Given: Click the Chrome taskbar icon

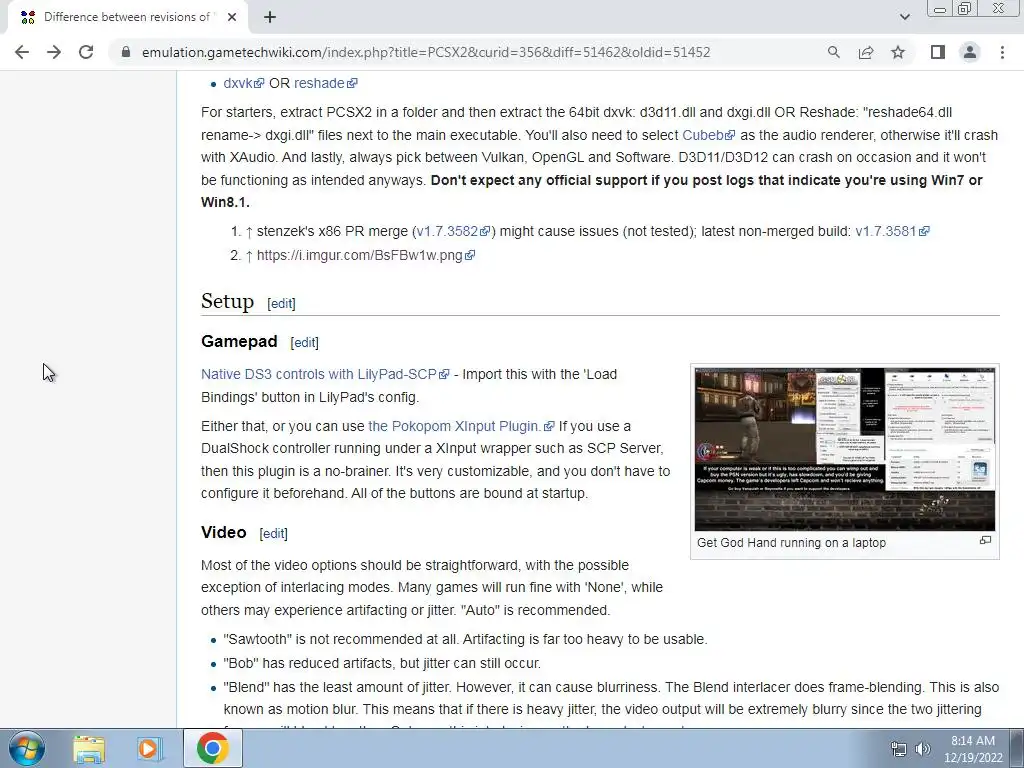Looking at the screenshot, I should 212,748.
